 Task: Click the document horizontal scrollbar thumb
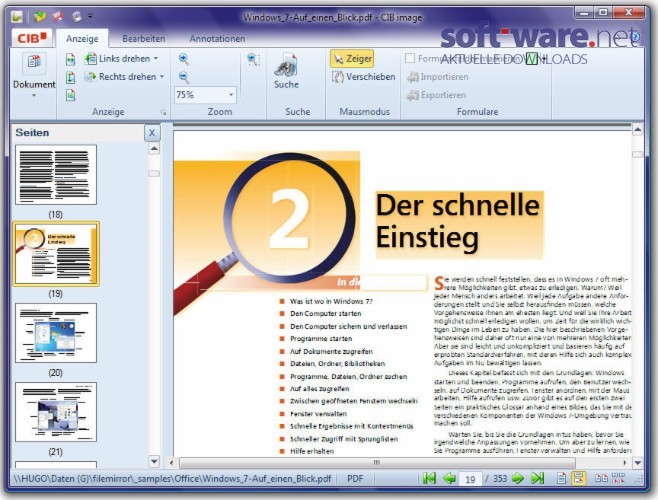click(x=377, y=463)
